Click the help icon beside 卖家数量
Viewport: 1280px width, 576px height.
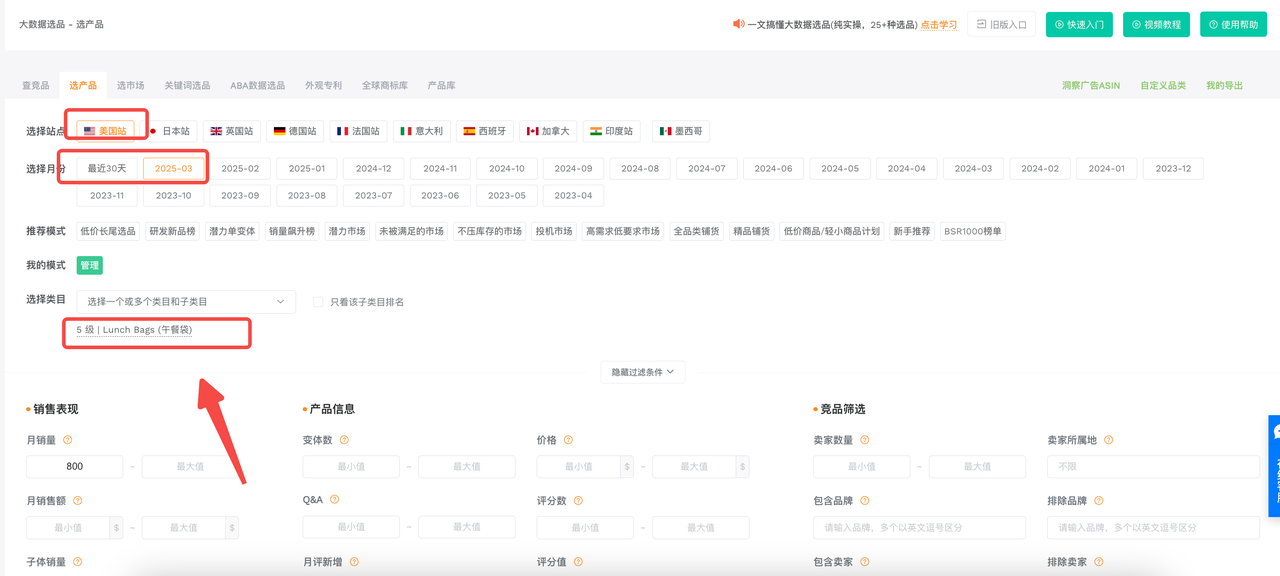(x=865, y=440)
